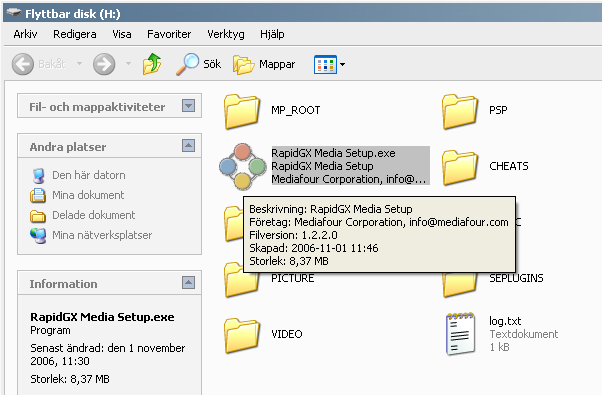
Task: Click the Fil- och mappaktiviteter header text
Action: 97,107
